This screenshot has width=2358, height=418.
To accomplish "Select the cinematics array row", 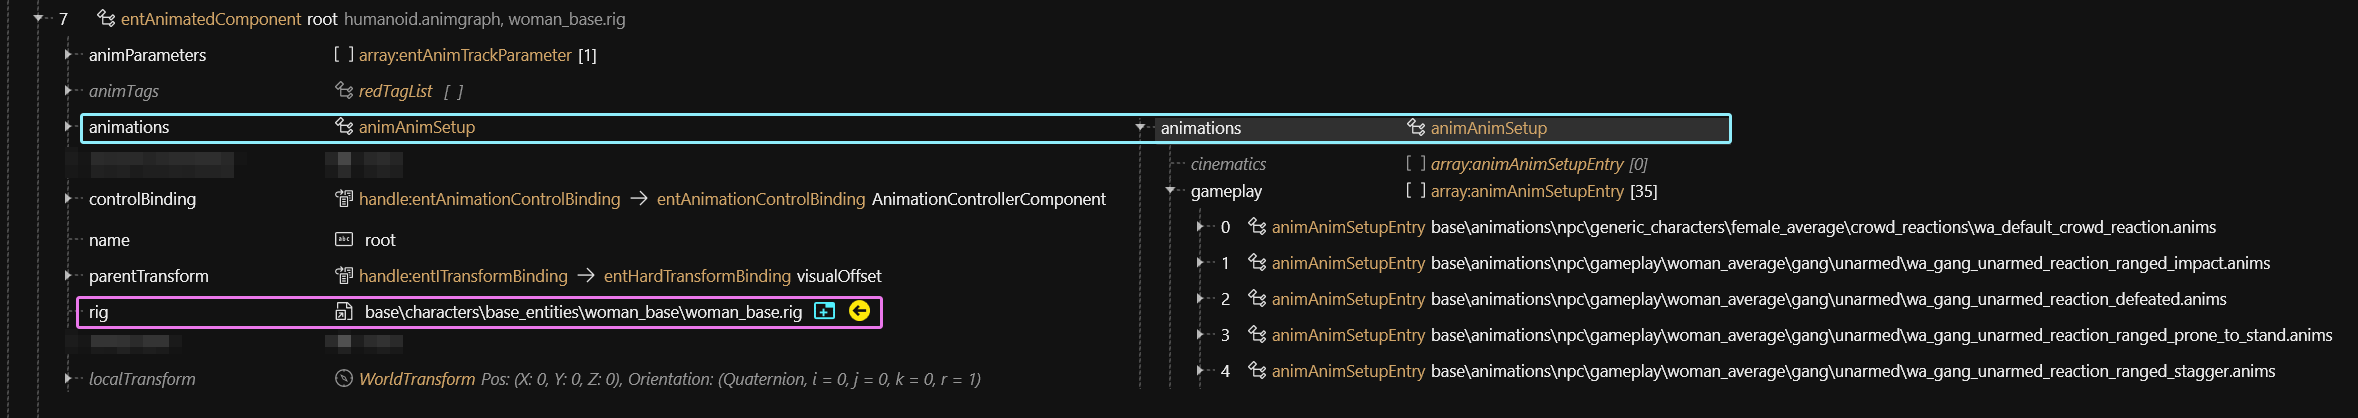I will [x=1228, y=164].
